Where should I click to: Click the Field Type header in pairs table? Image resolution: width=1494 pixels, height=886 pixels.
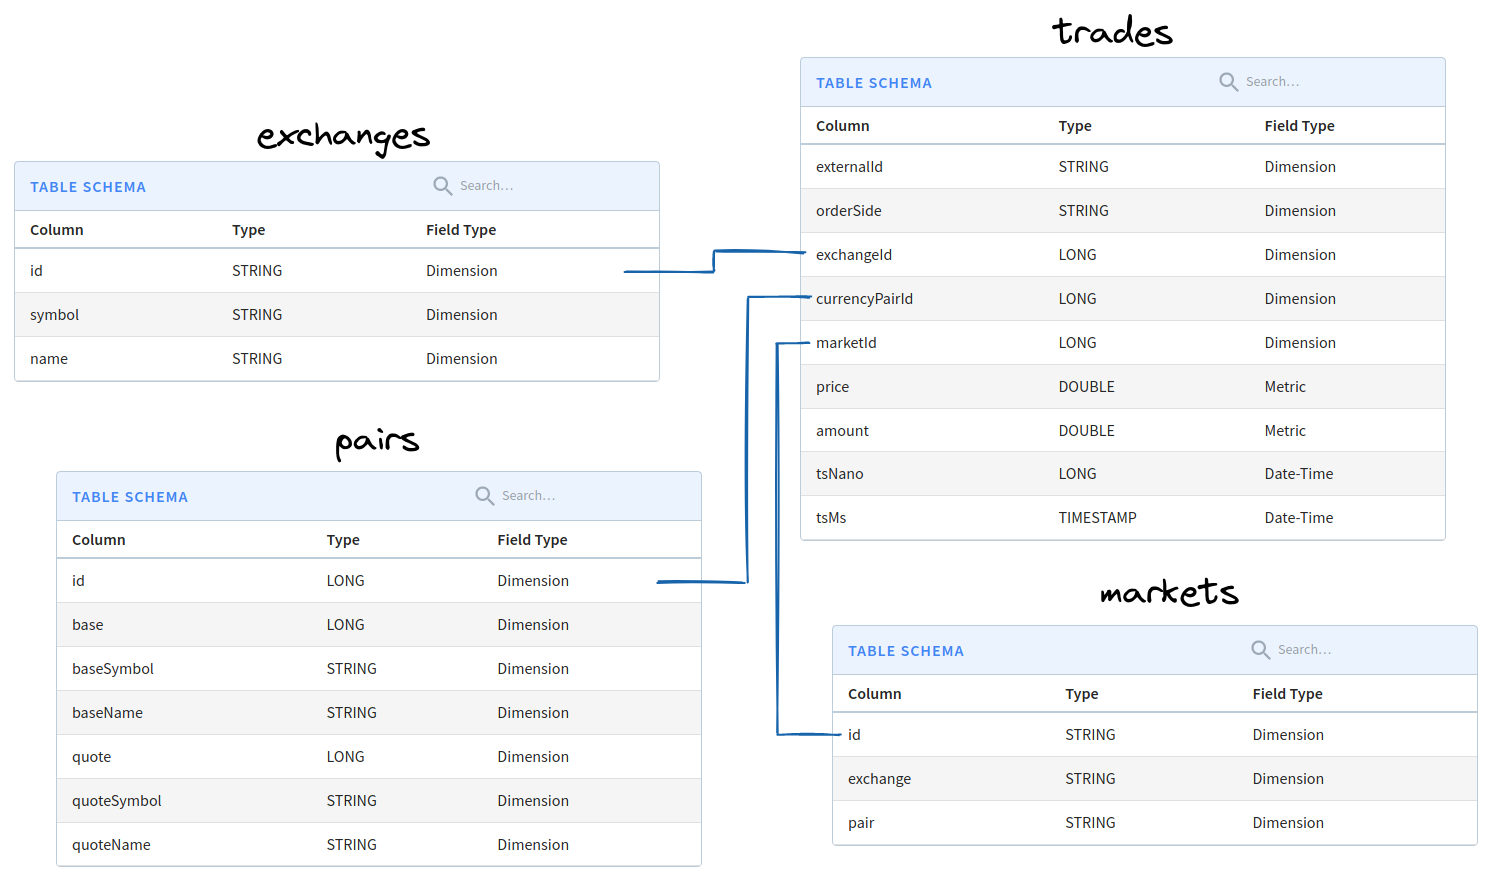(532, 540)
